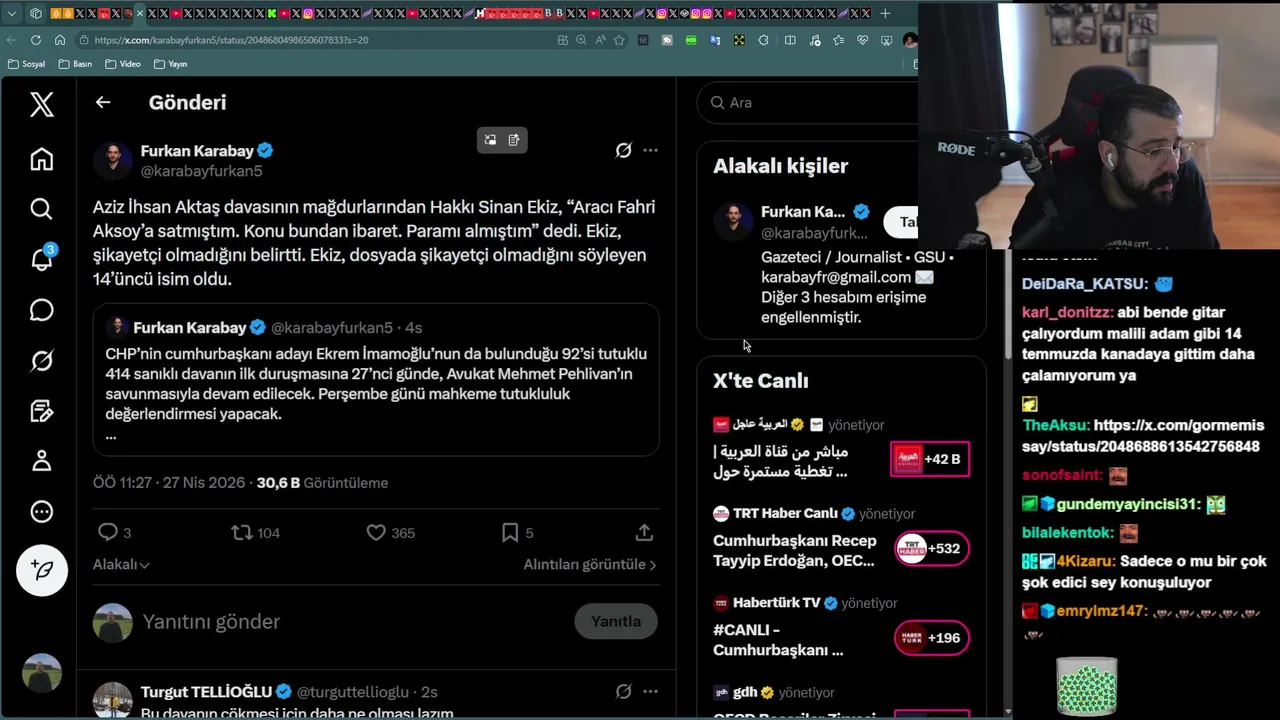Open the Sosyal bookmarks folder
The height and width of the screenshot is (720, 1280).
point(26,64)
